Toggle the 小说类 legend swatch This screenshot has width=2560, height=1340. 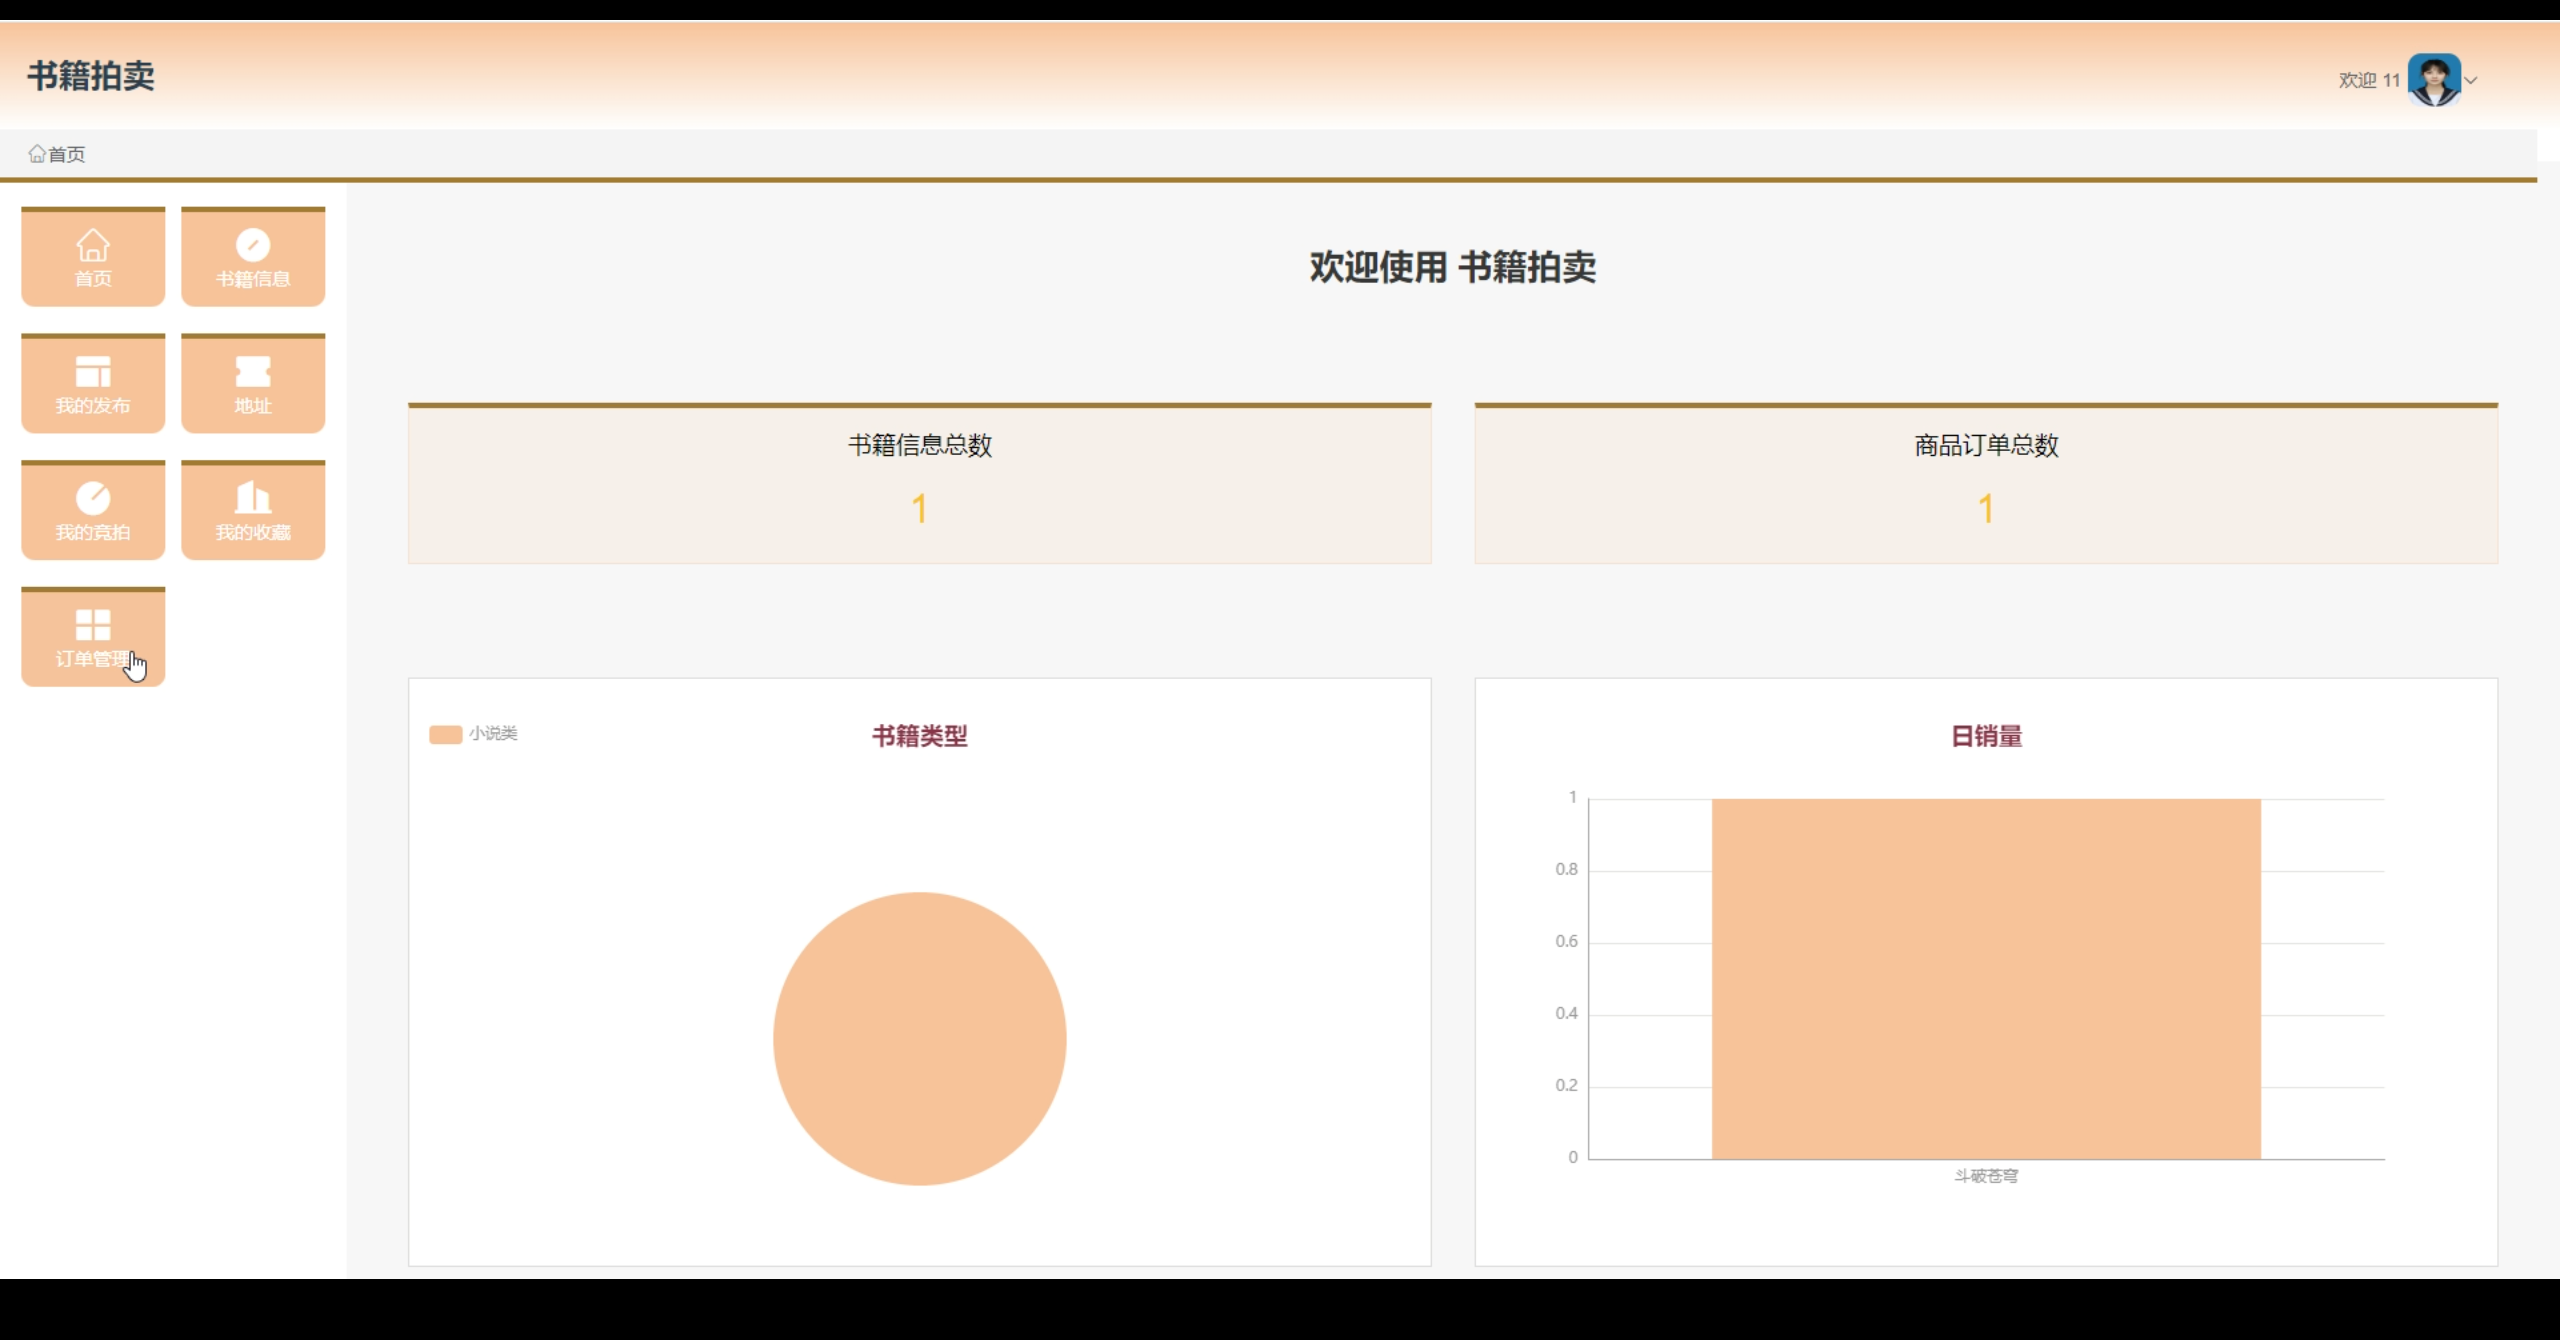click(445, 734)
